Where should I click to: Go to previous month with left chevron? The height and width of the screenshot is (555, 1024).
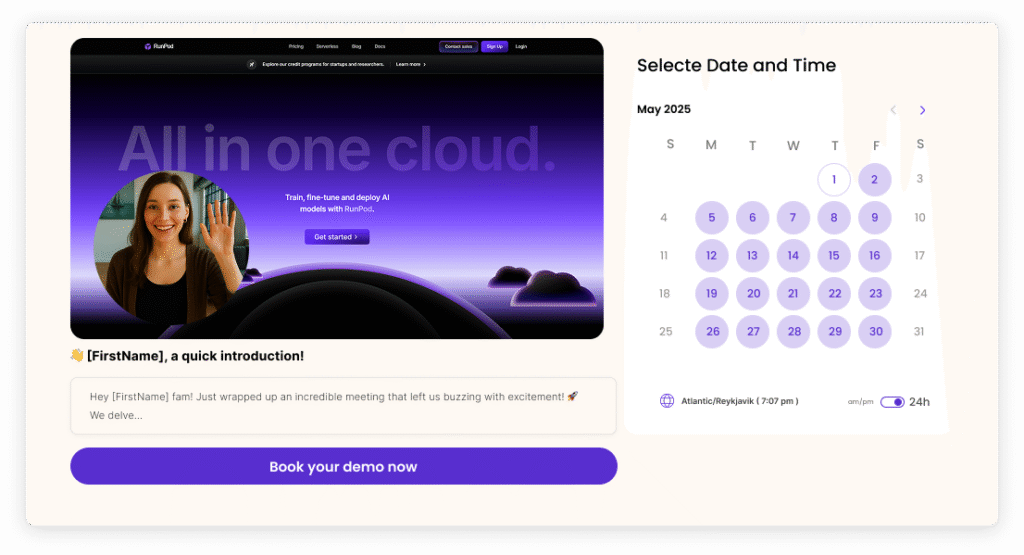(893, 110)
